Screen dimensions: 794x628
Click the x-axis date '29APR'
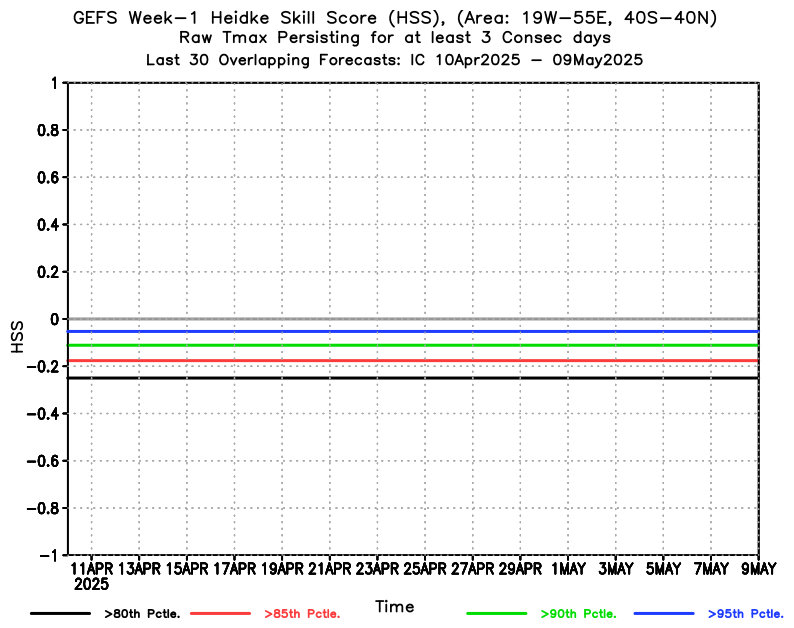pyautogui.click(x=520, y=569)
